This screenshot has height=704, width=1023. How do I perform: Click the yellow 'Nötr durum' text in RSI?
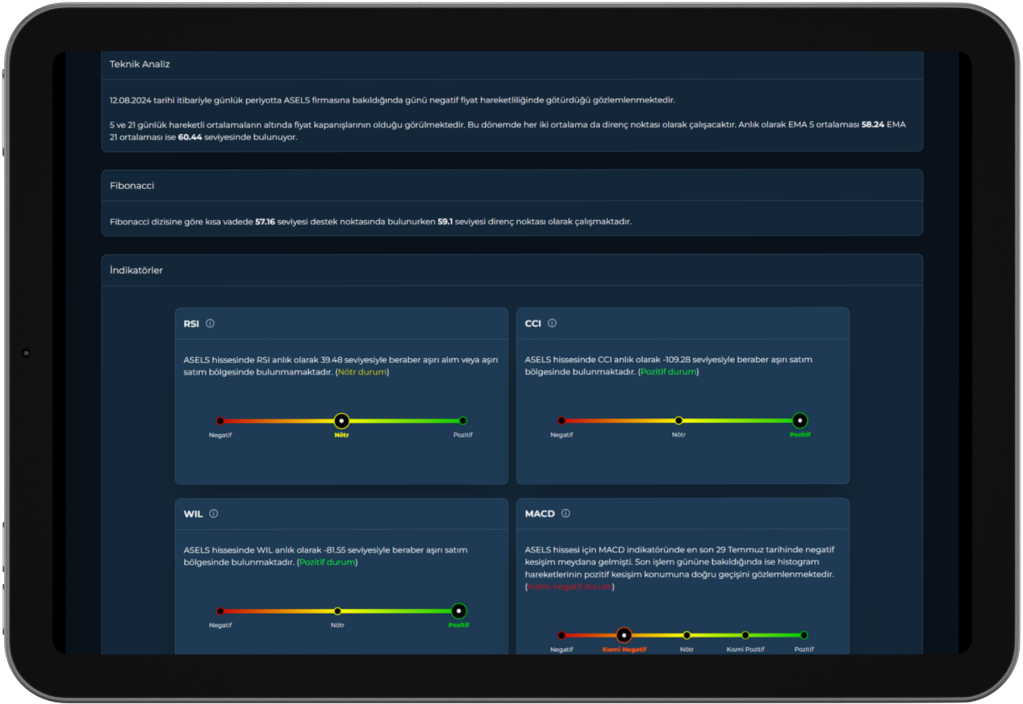pos(362,372)
